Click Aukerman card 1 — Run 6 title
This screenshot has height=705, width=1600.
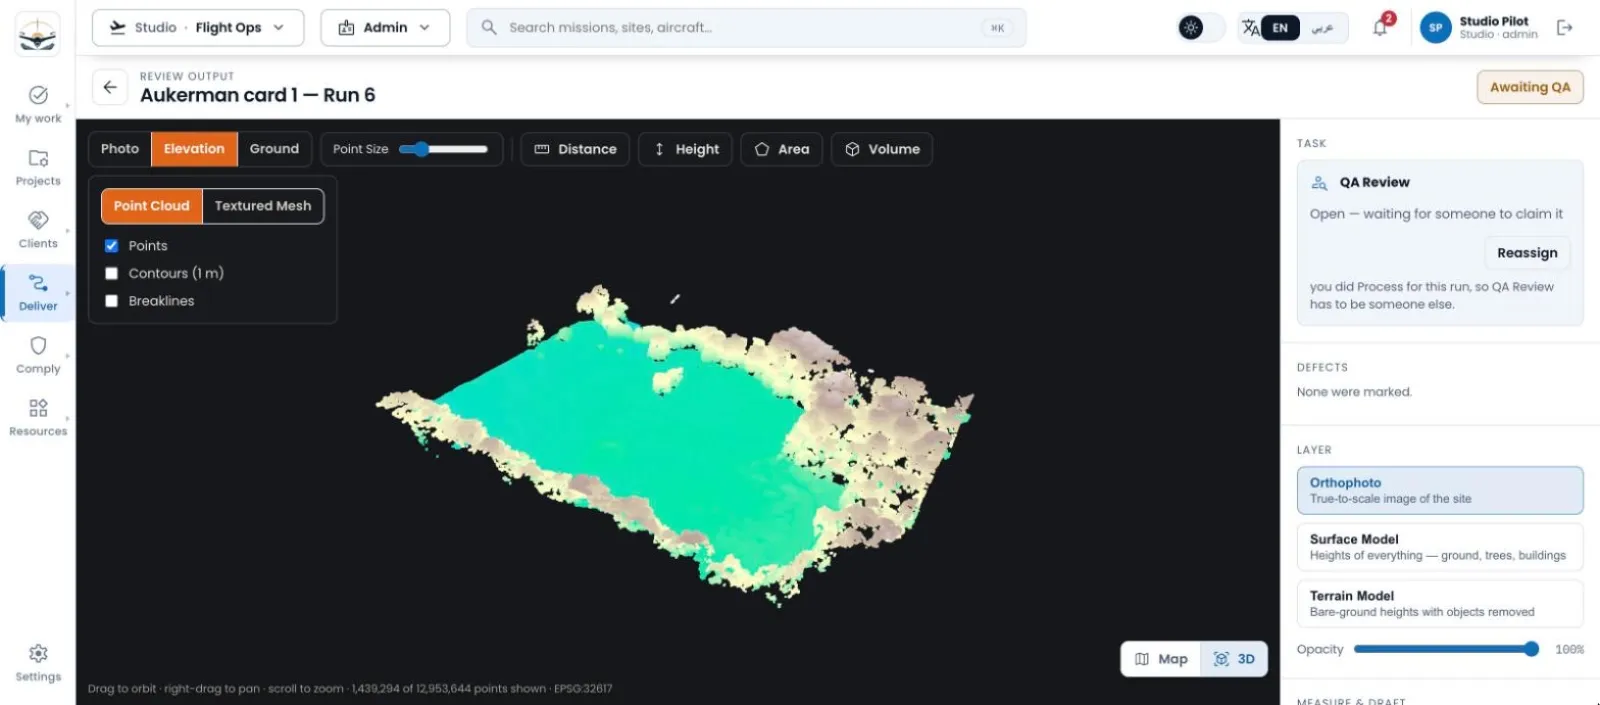[258, 95]
